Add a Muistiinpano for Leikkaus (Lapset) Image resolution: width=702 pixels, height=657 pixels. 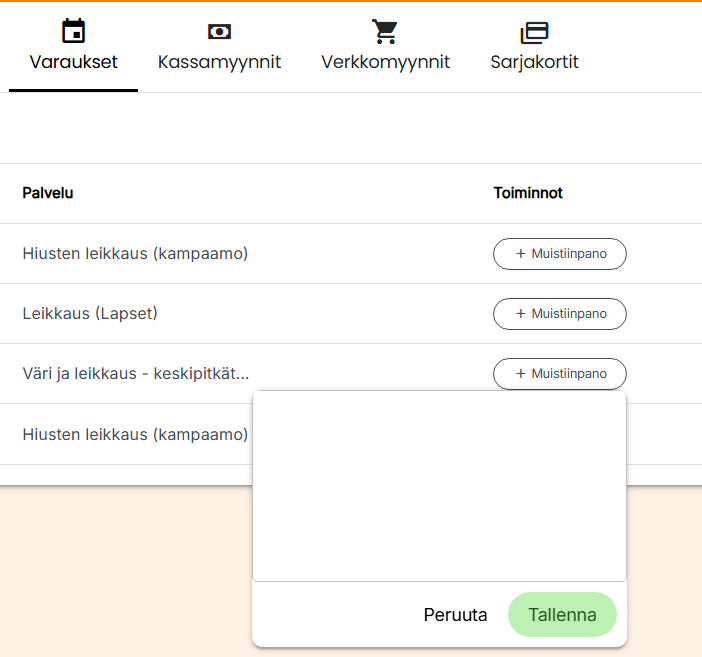559,314
